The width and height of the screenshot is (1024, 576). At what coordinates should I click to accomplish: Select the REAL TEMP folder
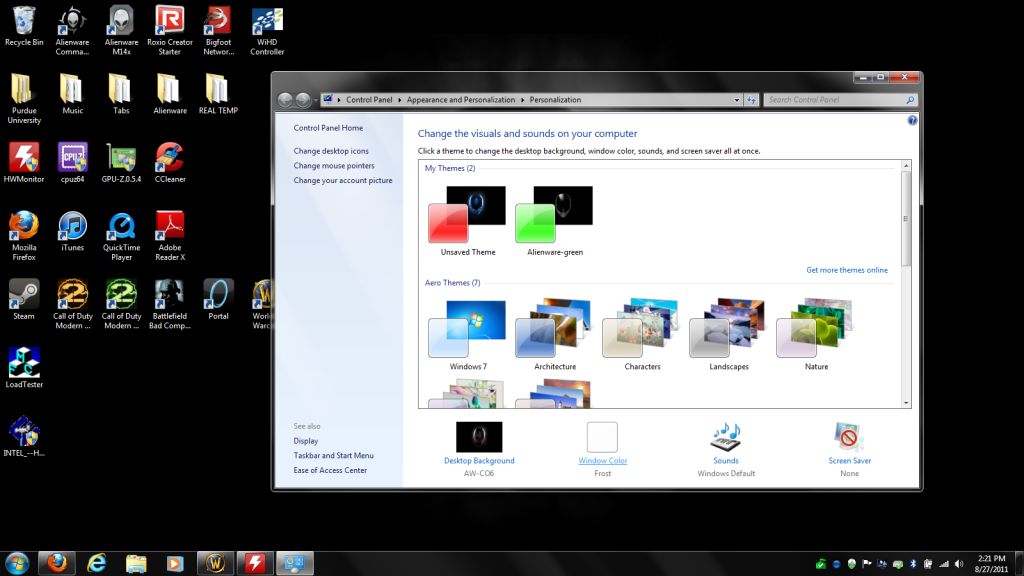click(218, 94)
